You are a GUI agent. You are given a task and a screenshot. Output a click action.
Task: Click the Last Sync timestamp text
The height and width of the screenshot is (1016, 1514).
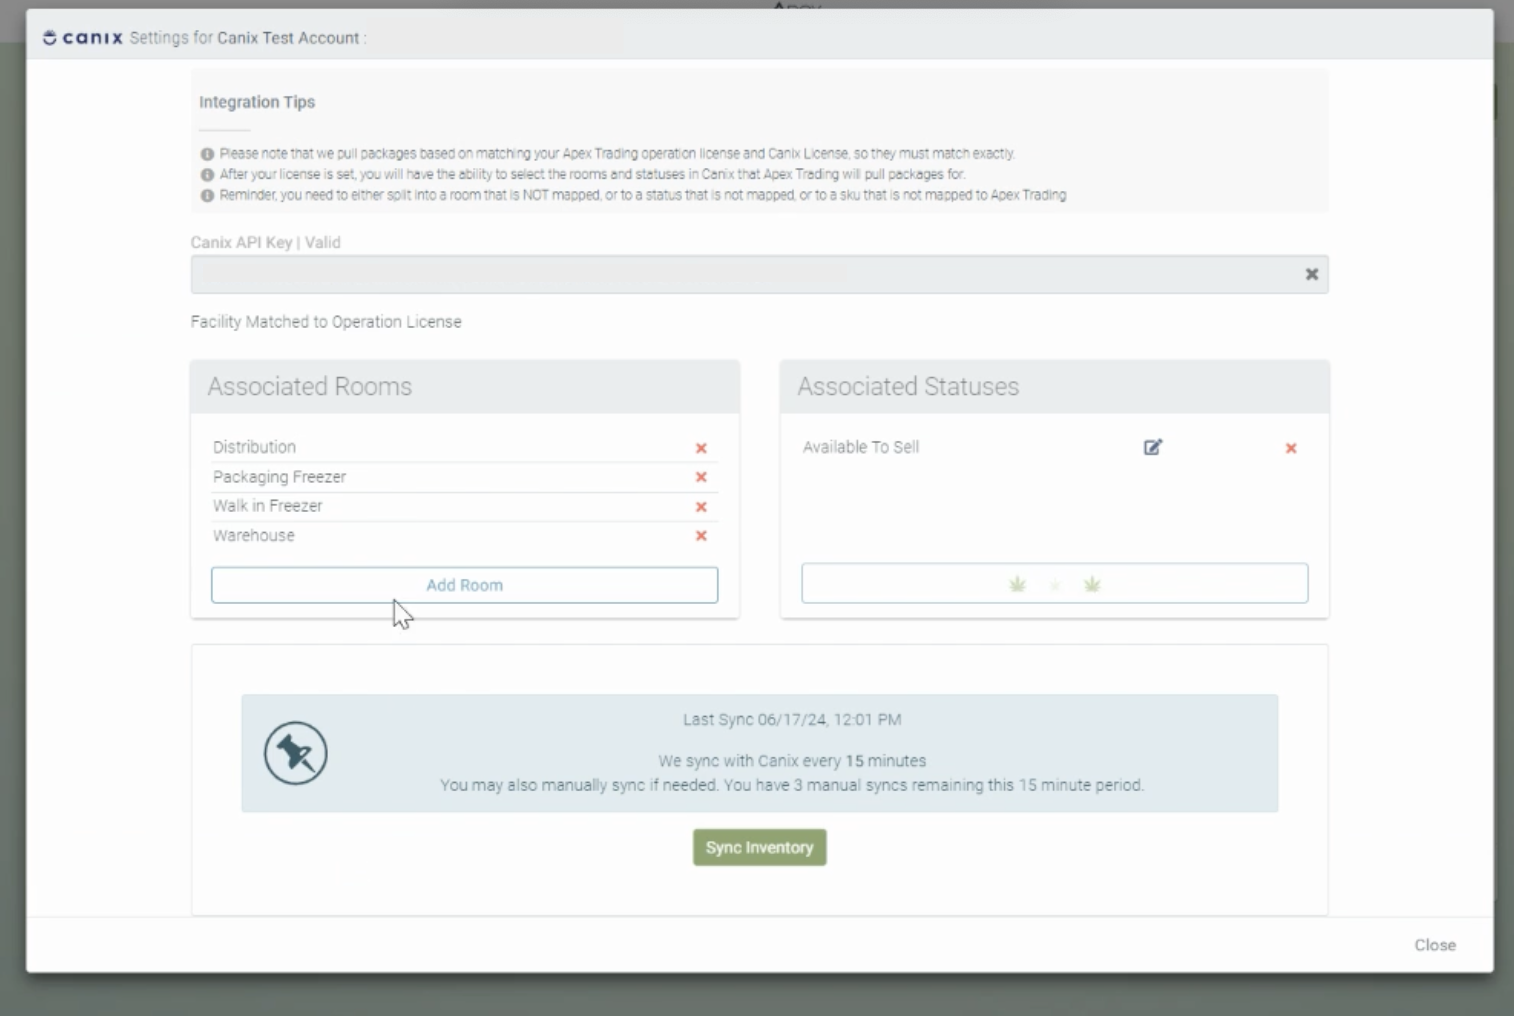(792, 719)
